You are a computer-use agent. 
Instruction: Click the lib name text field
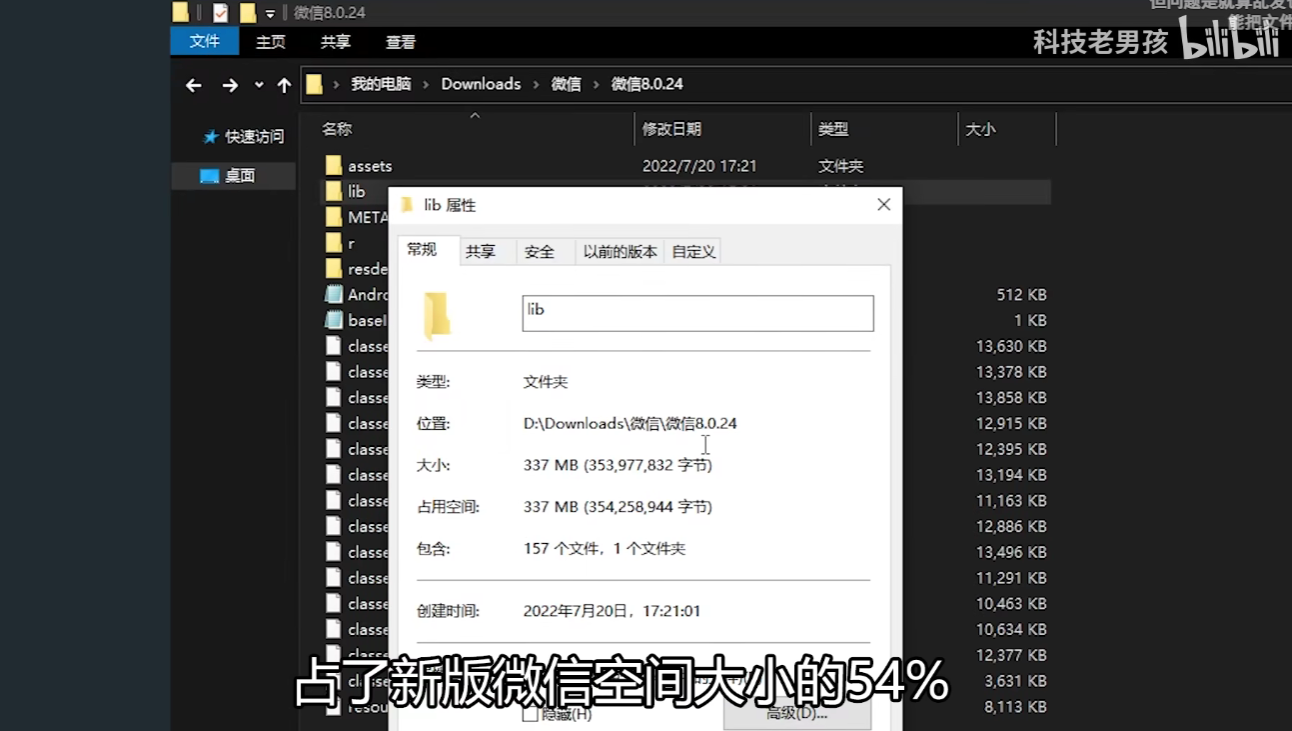pyautogui.click(x=696, y=313)
